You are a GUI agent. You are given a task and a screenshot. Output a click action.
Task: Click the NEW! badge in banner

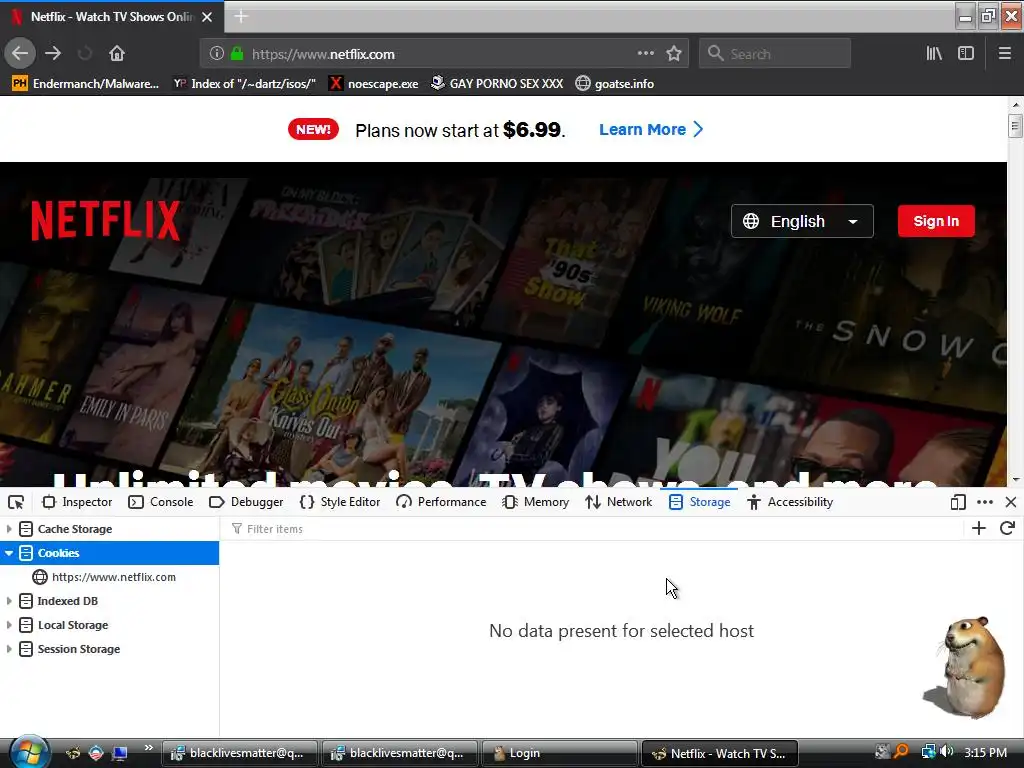(x=313, y=129)
